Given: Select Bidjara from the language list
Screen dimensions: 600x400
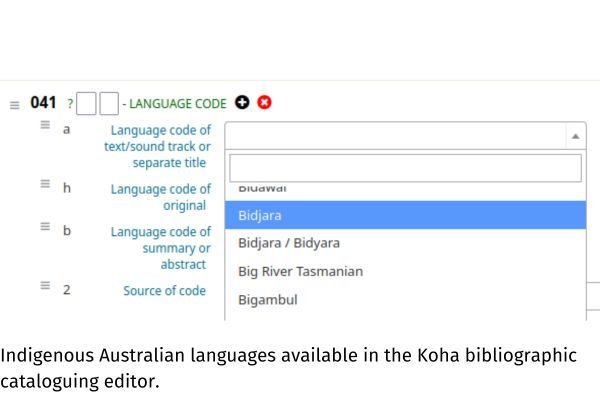Looking at the screenshot, I should click(405, 215).
